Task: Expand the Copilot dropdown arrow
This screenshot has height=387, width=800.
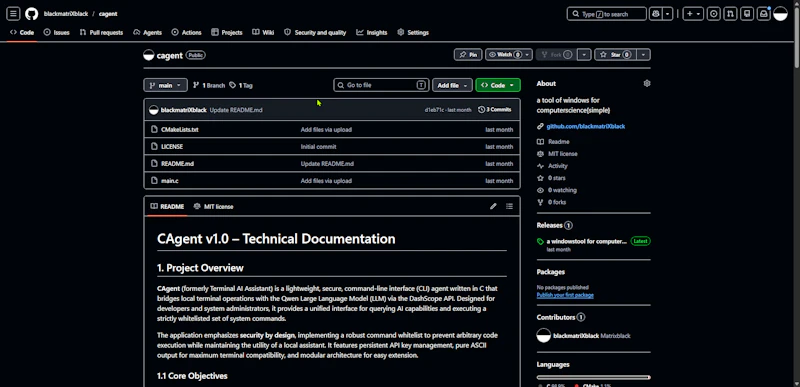Action: pos(667,14)
